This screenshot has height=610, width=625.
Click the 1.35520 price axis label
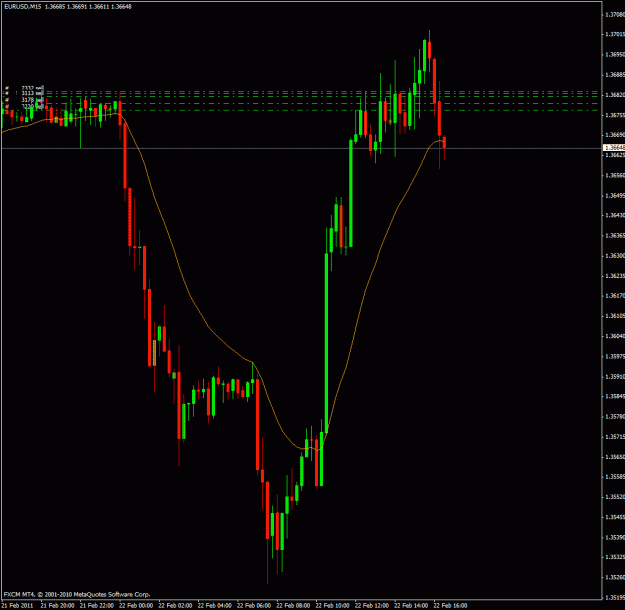click(x=615, y=497)
